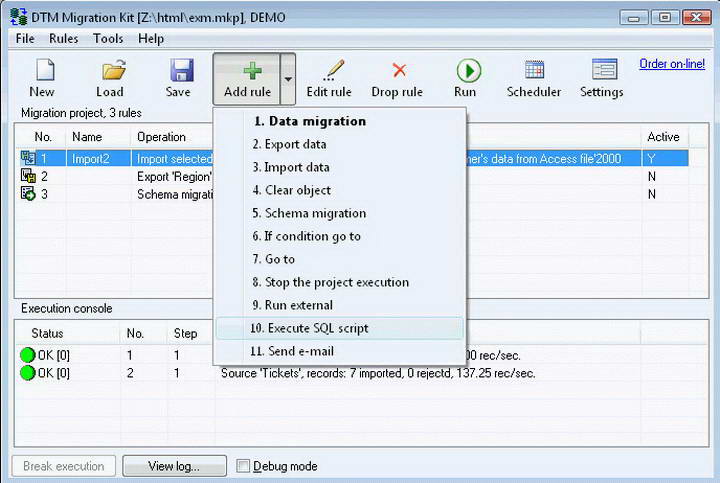Image resolution: width=720 pixels, height=483 pixels.
Task: Click the Active column header
Action: 663,137
